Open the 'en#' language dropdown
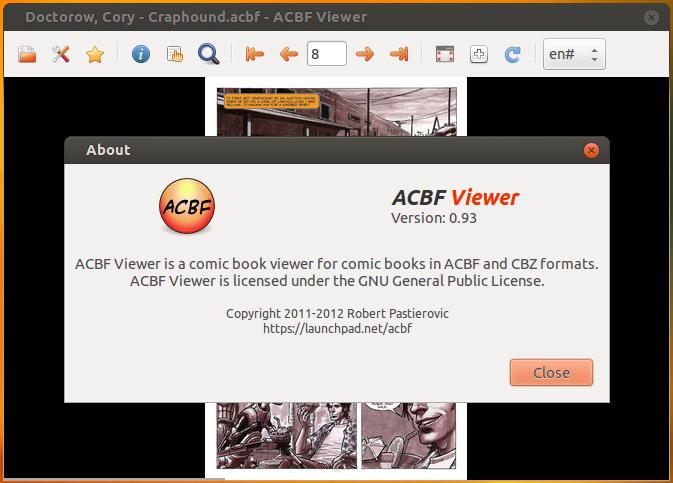 point(574,54)
